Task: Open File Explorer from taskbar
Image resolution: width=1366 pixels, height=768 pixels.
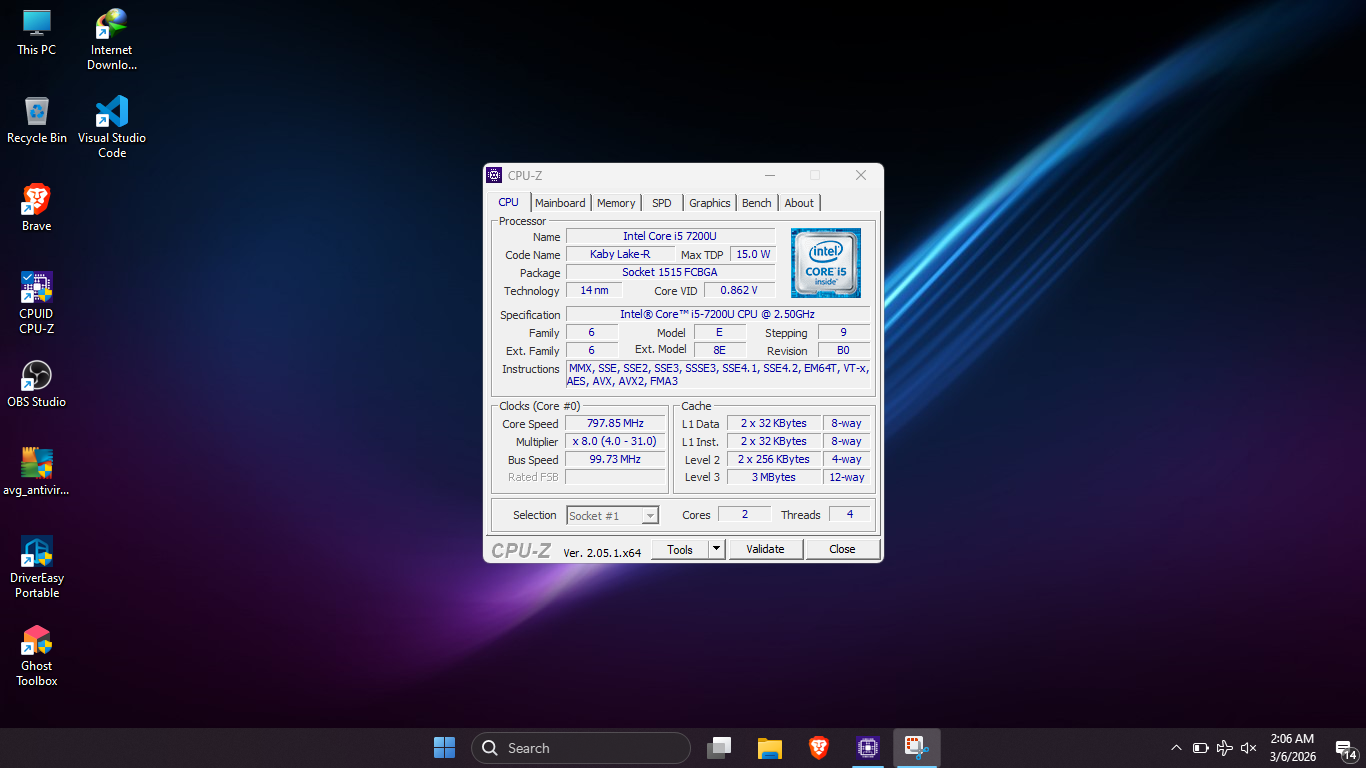Action: point(769,747)
